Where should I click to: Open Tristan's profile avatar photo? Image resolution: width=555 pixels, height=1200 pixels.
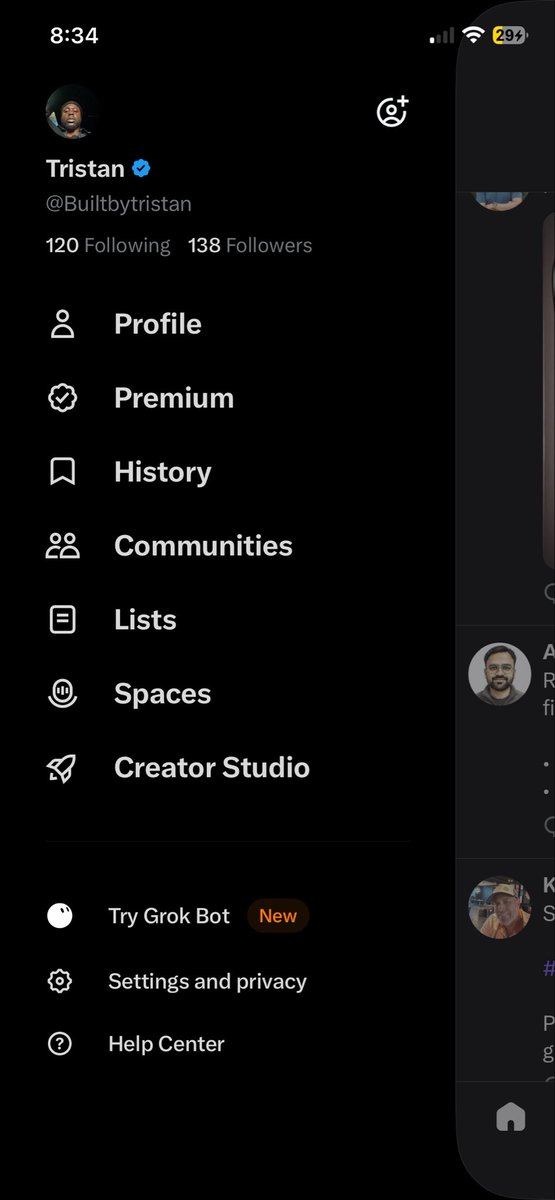pyautogui.click(x=72, y=111)
